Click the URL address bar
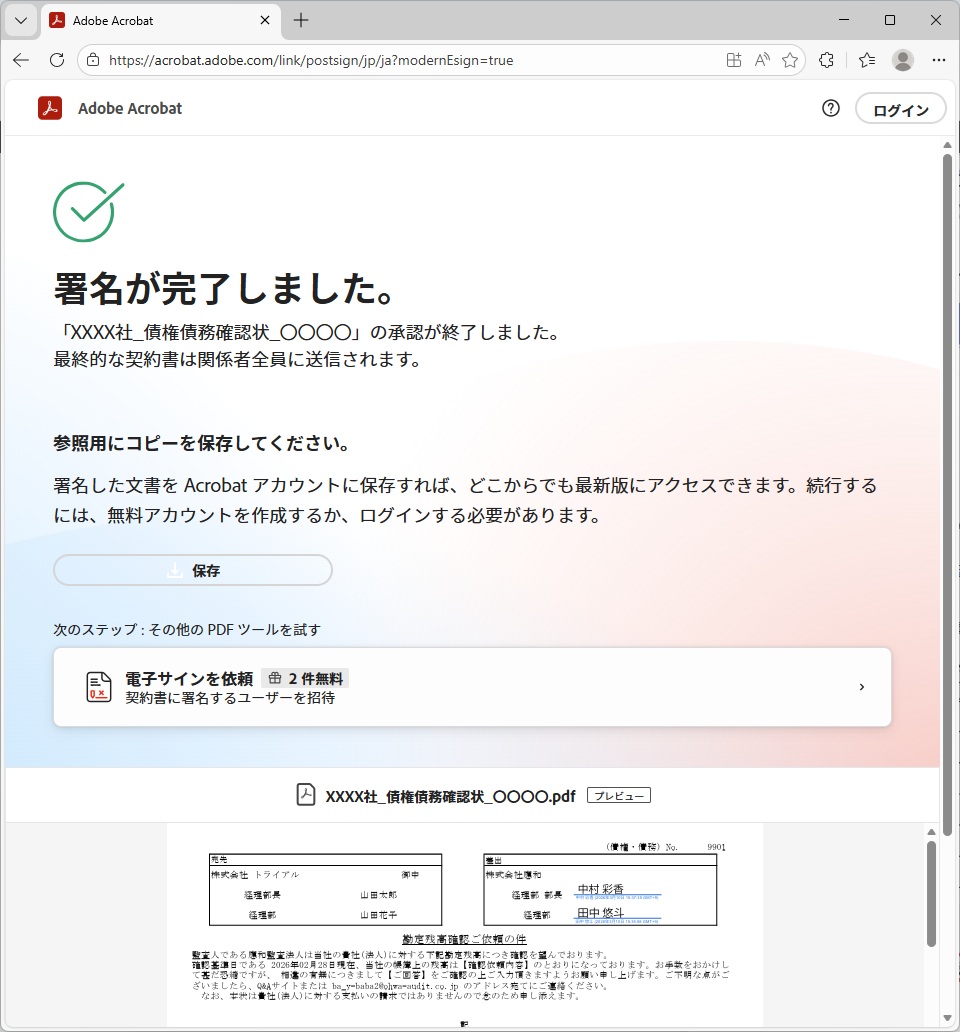The width and height of the screenshot is (960, 1032). click(x=400, y=60)
